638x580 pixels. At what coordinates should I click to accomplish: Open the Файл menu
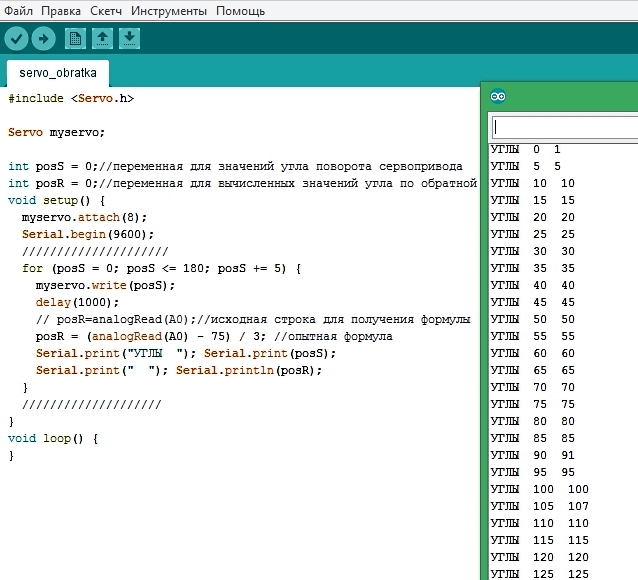(19, 11)
